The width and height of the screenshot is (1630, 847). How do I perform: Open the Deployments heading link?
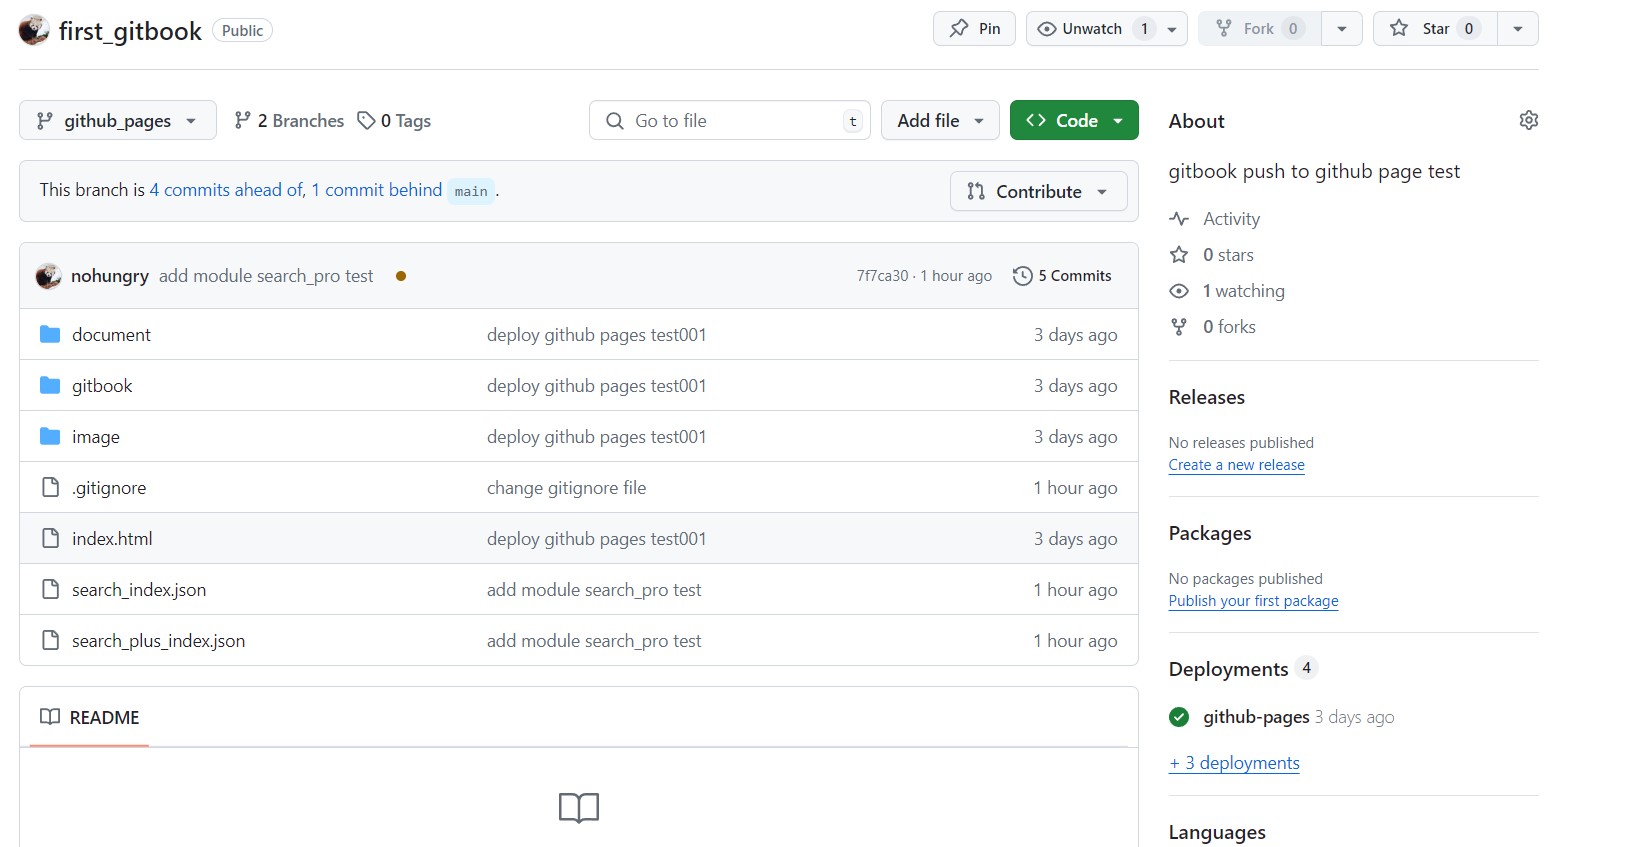1228,669
